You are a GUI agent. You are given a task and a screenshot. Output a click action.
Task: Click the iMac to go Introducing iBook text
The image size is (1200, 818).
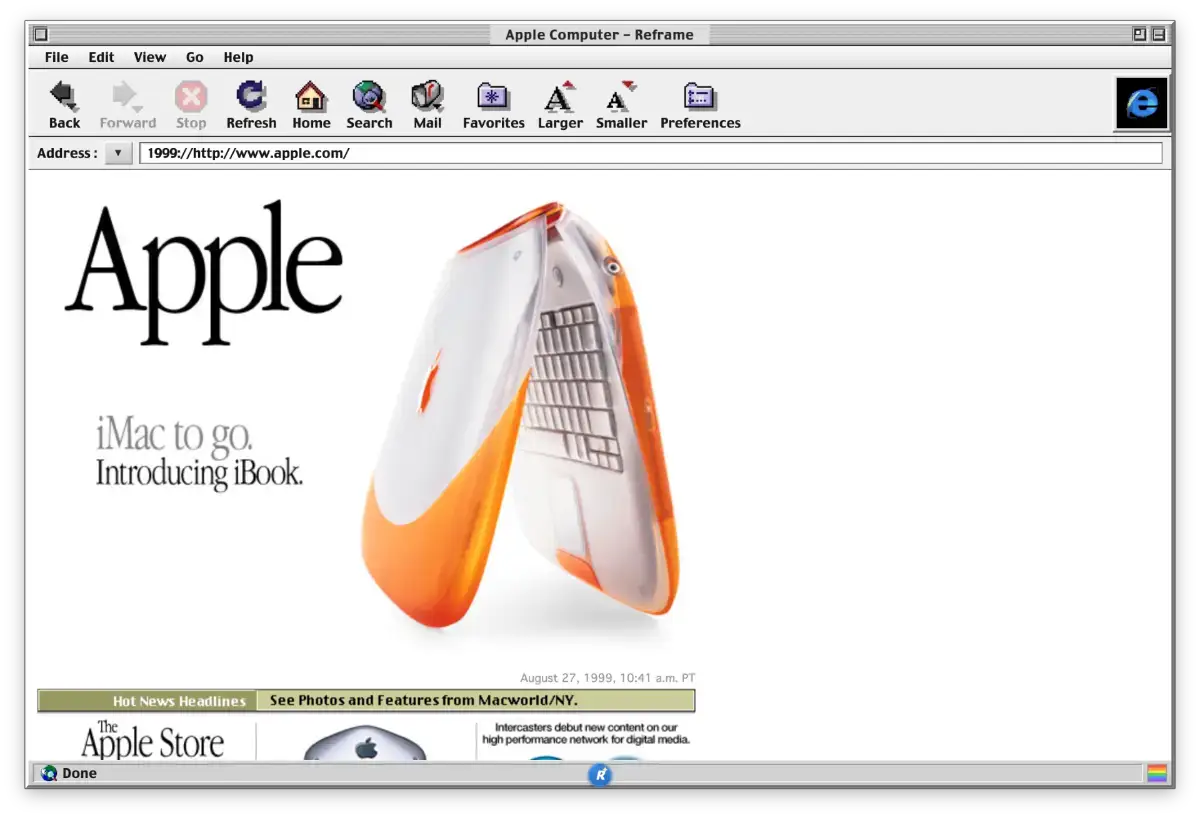[x=199, y=454]
